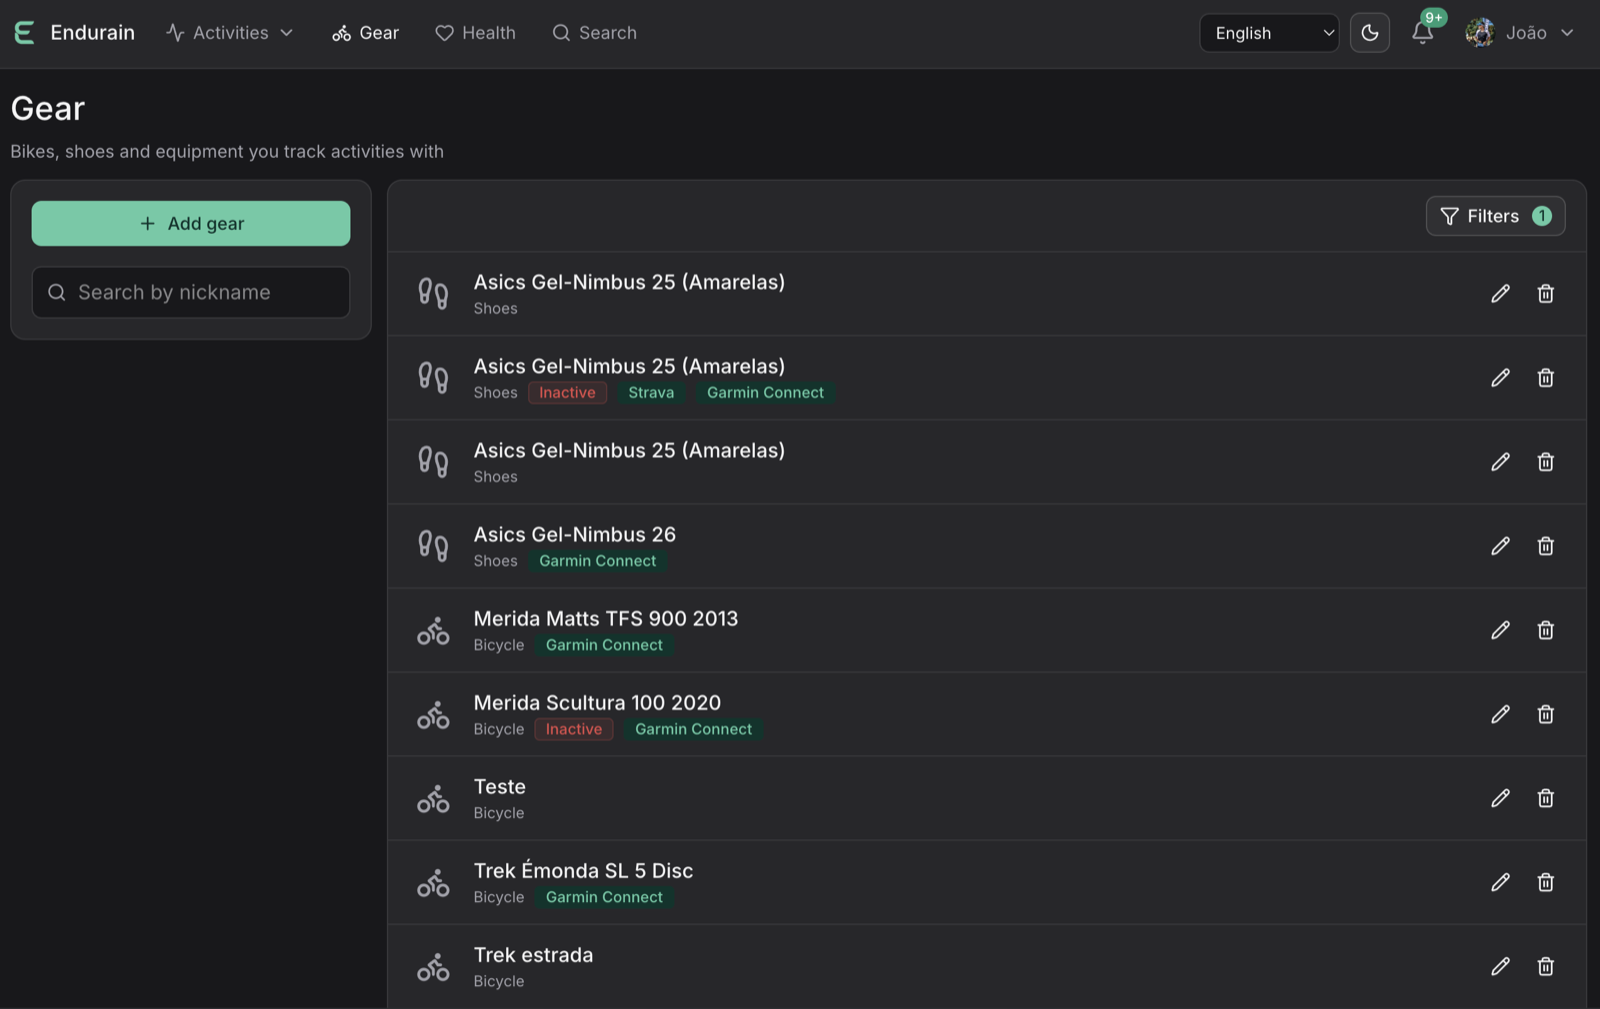
Task: Edit the Asics Gel-Nimbus 26 shoes
Action: click(x=1500, y=546)
